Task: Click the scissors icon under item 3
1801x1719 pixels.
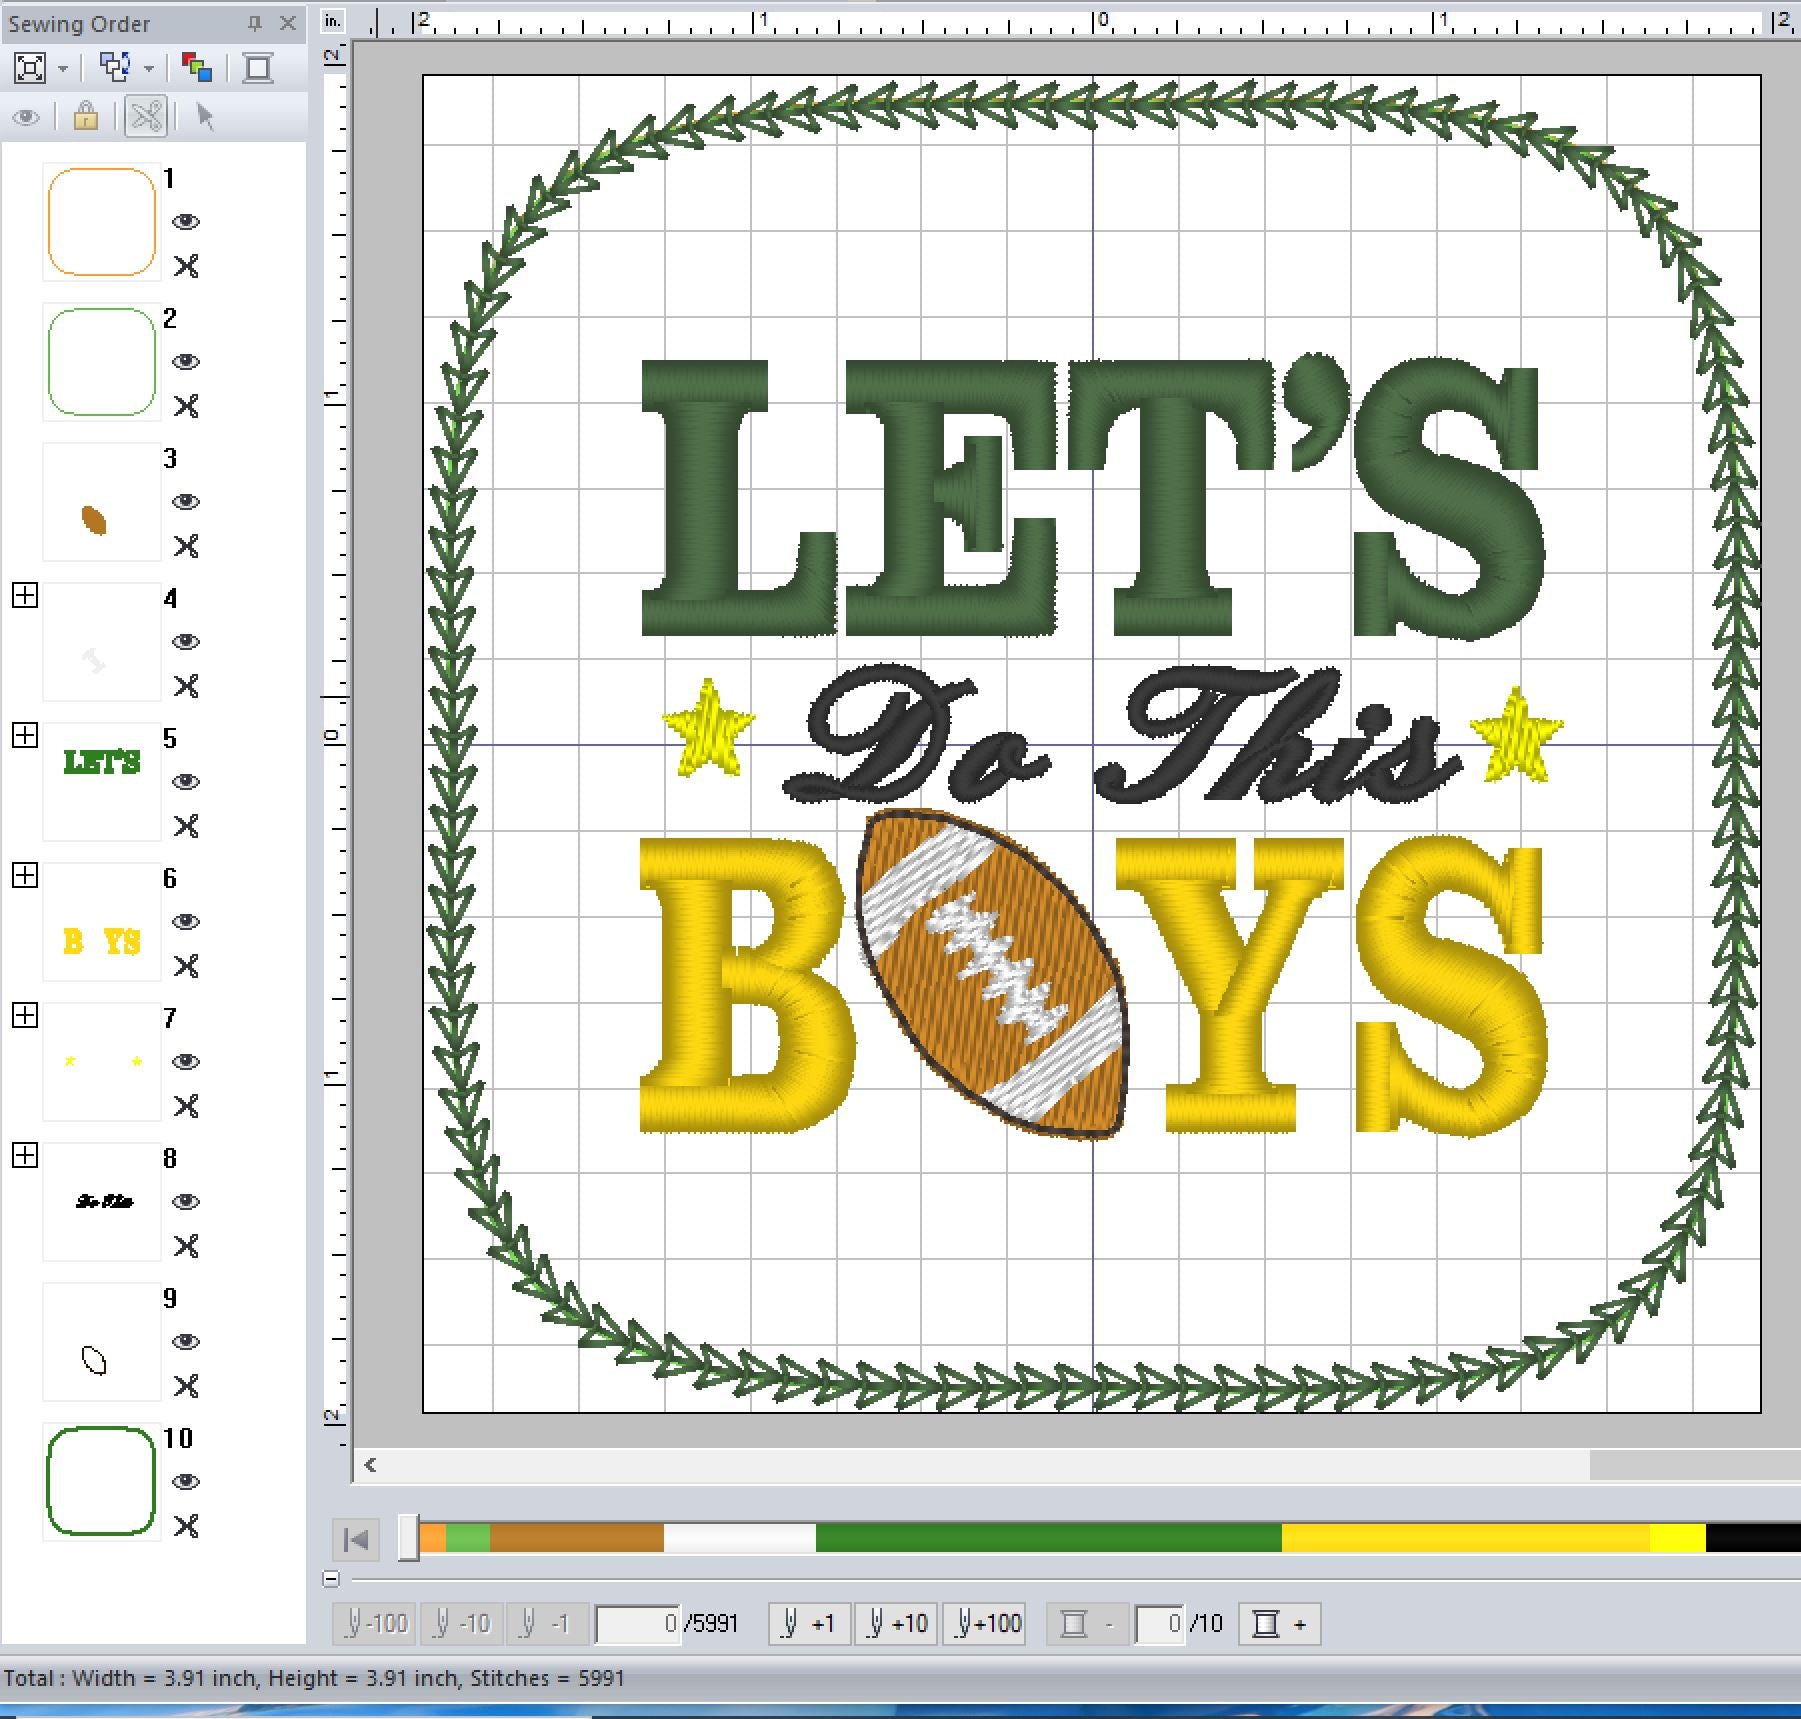Action: click(x=186, y=546)
